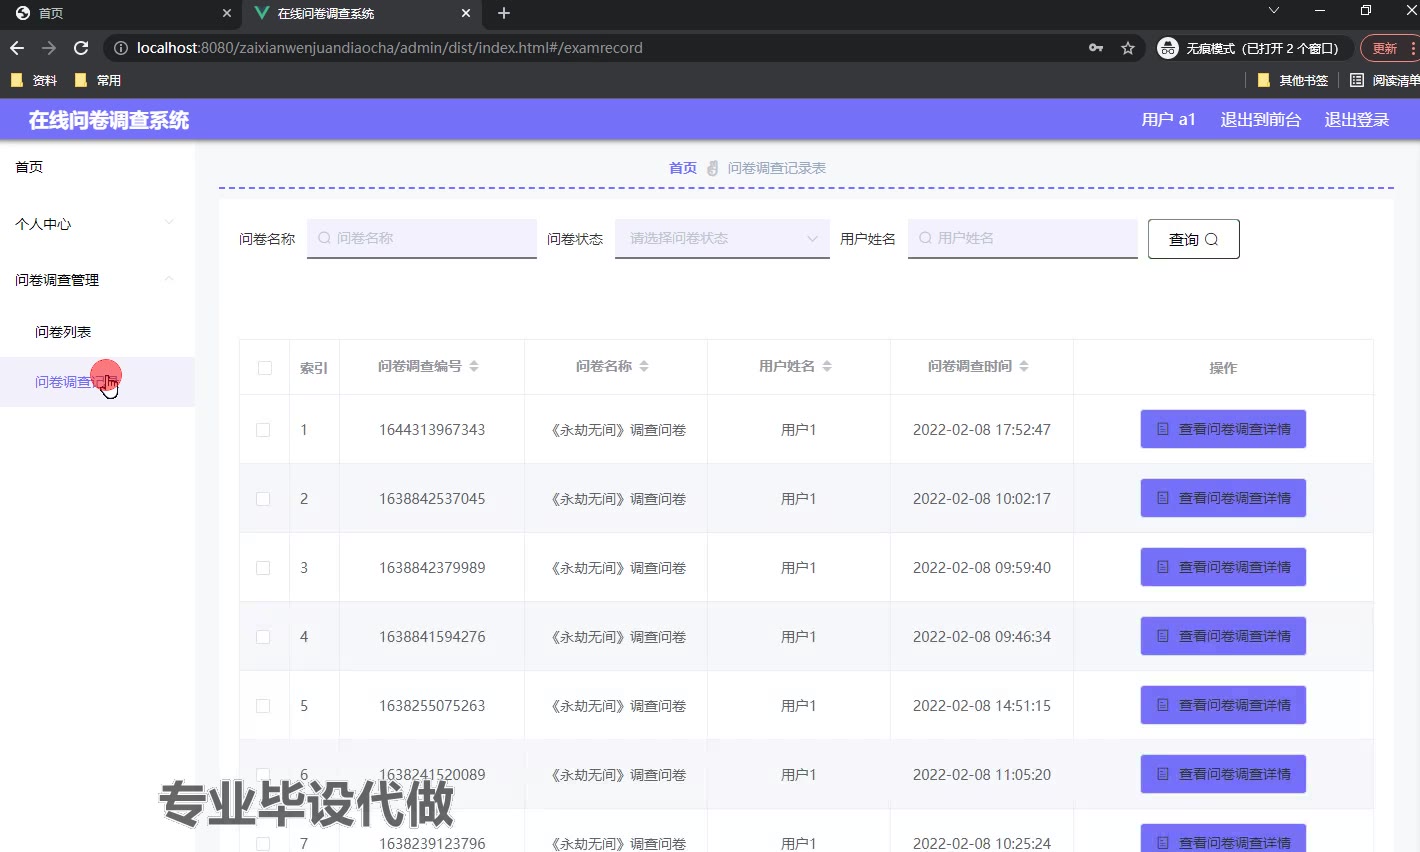Image resolution: width=1420 pixels, height=852 pixels.
Task: Select 问卷列表 in the sidebar
Action: coord(63,332)
